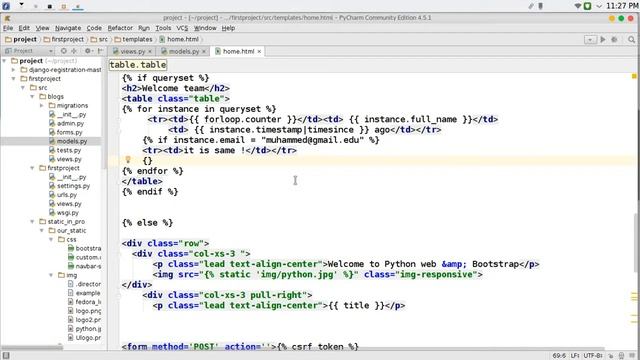This screenshot has height=360, width=640.
Task: Click templates breadcrumb in navigation bar
Action: [133, 40]
